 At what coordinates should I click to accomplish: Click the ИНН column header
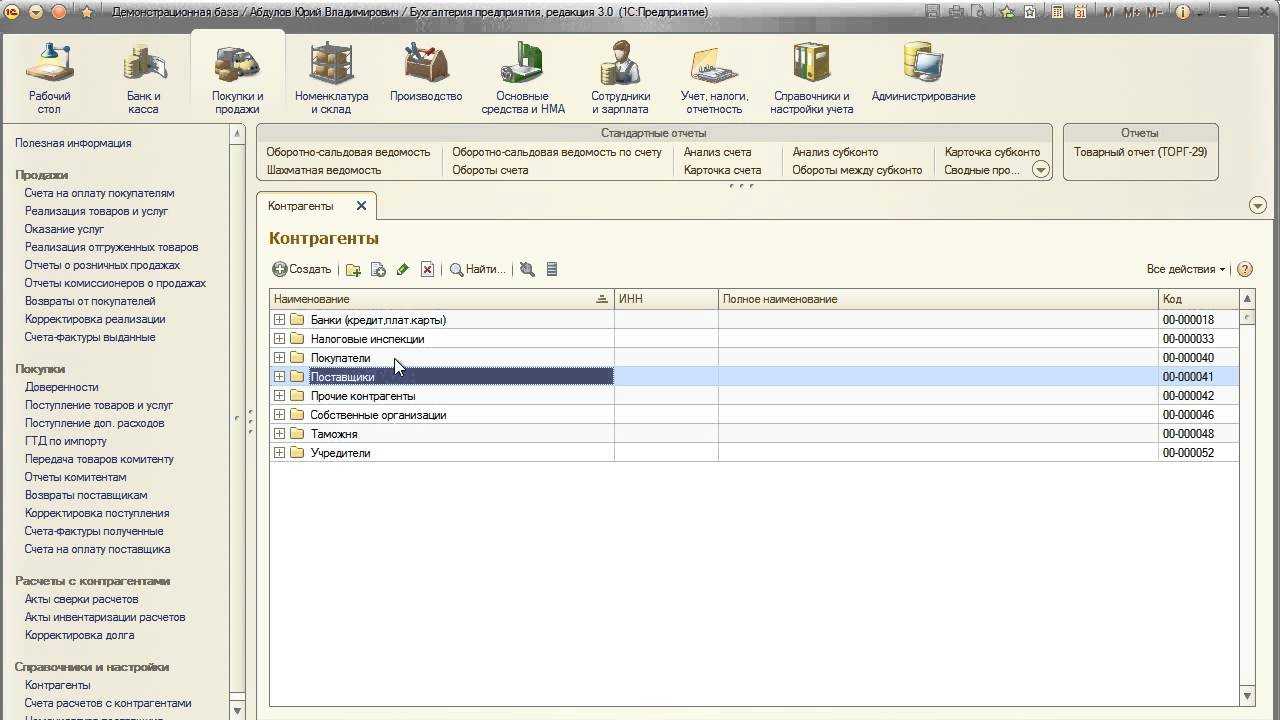pyautogui.click(x=666, y=299)
